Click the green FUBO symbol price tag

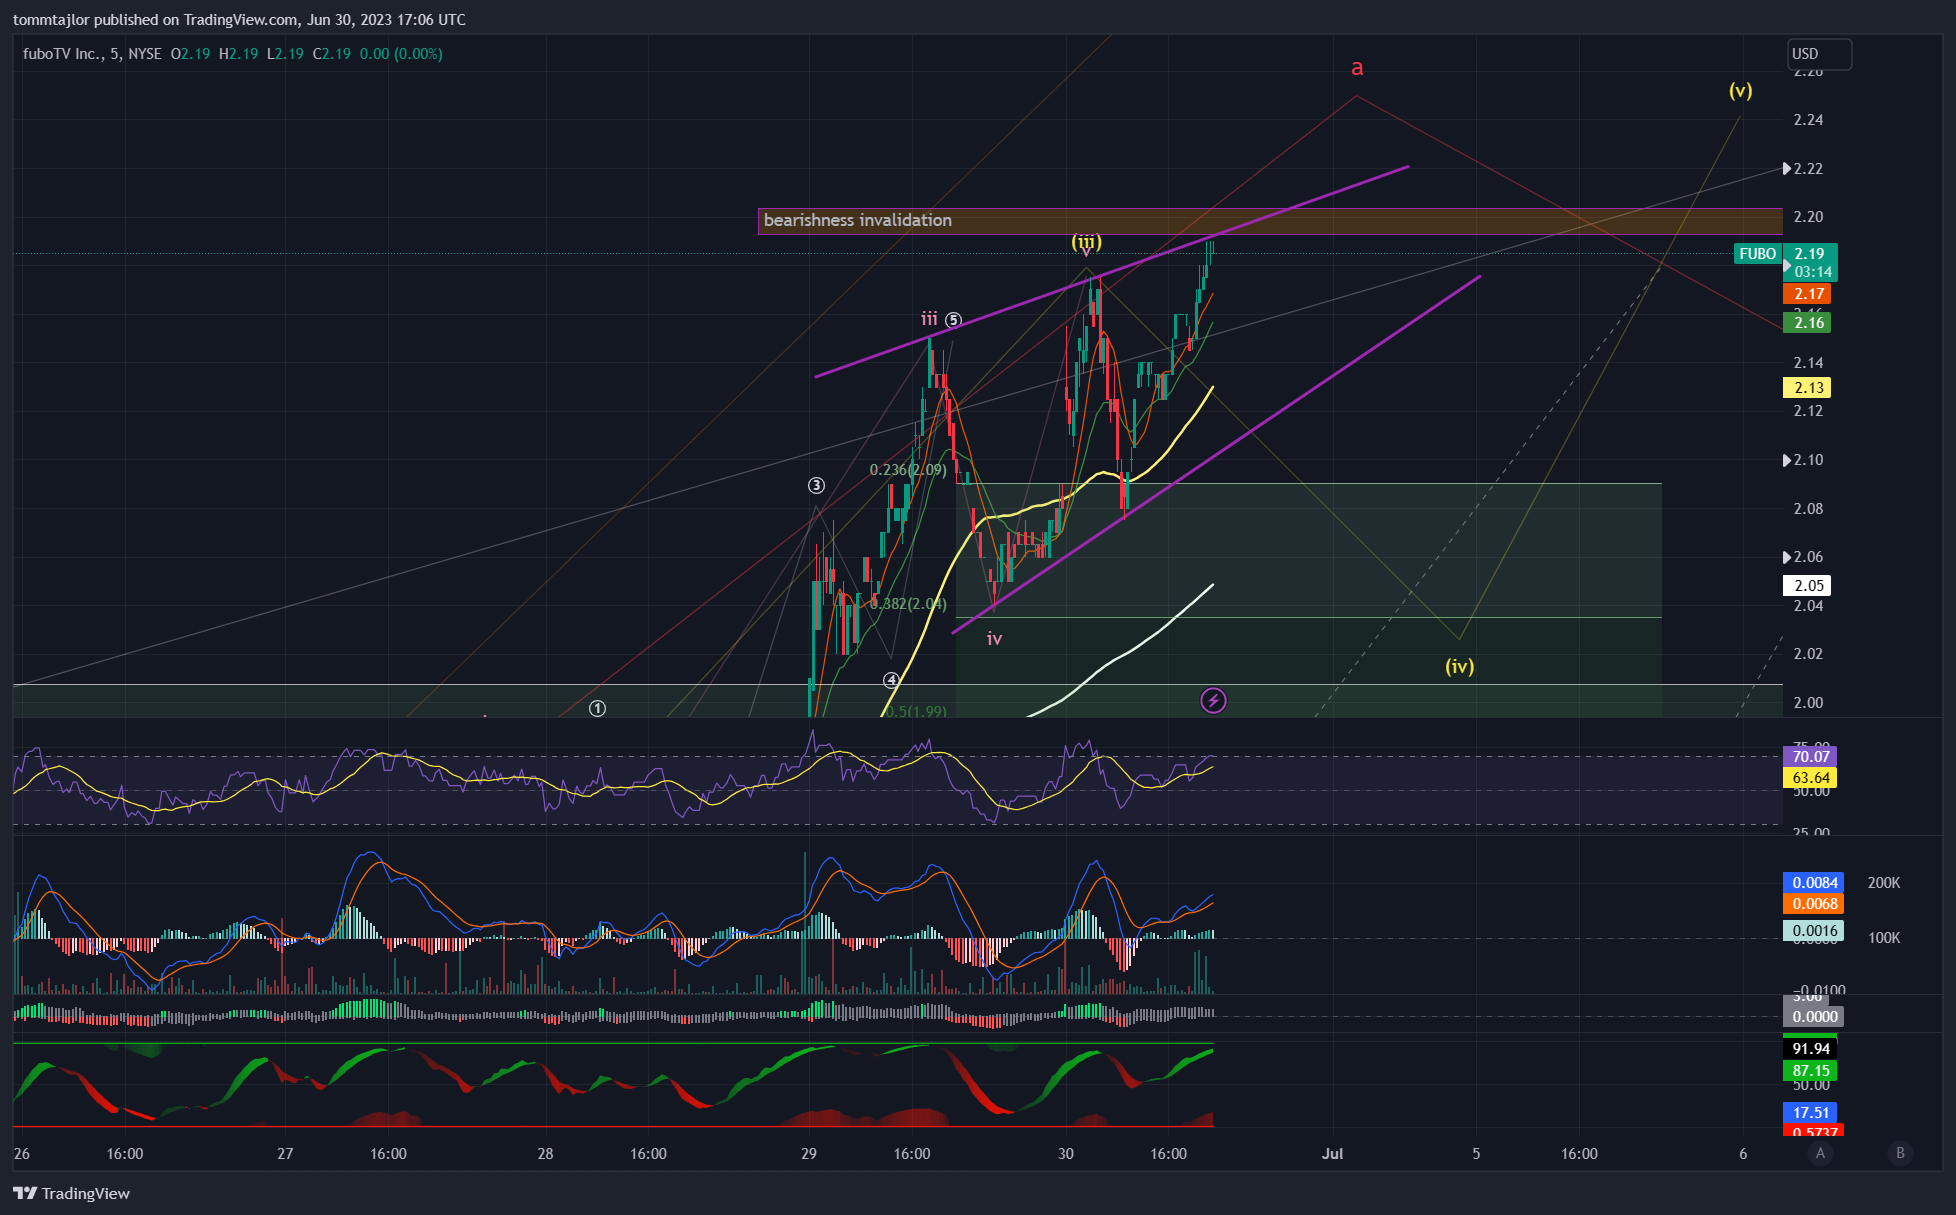pos(1757,254)
